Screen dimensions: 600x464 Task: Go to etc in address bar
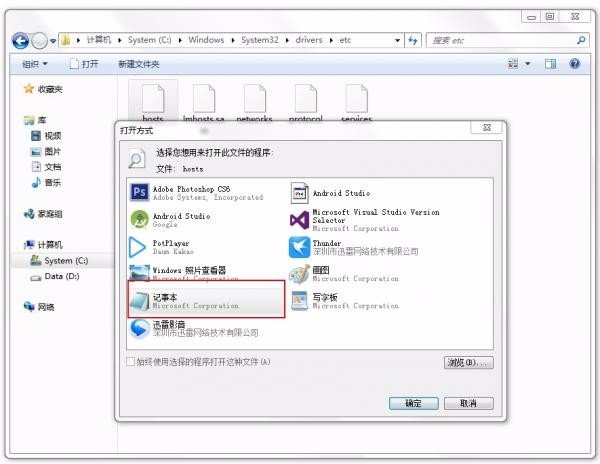click(345, 40)
